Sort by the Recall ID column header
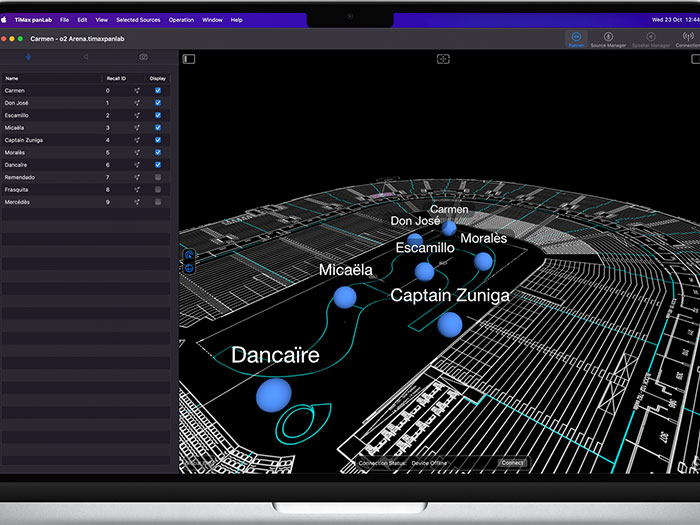 116,79
